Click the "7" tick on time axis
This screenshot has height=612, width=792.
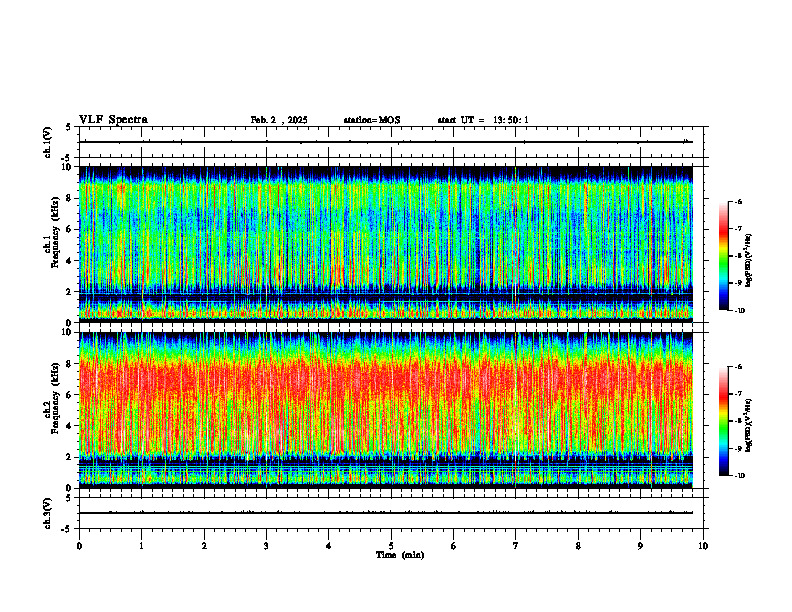(x=516, y=546)
